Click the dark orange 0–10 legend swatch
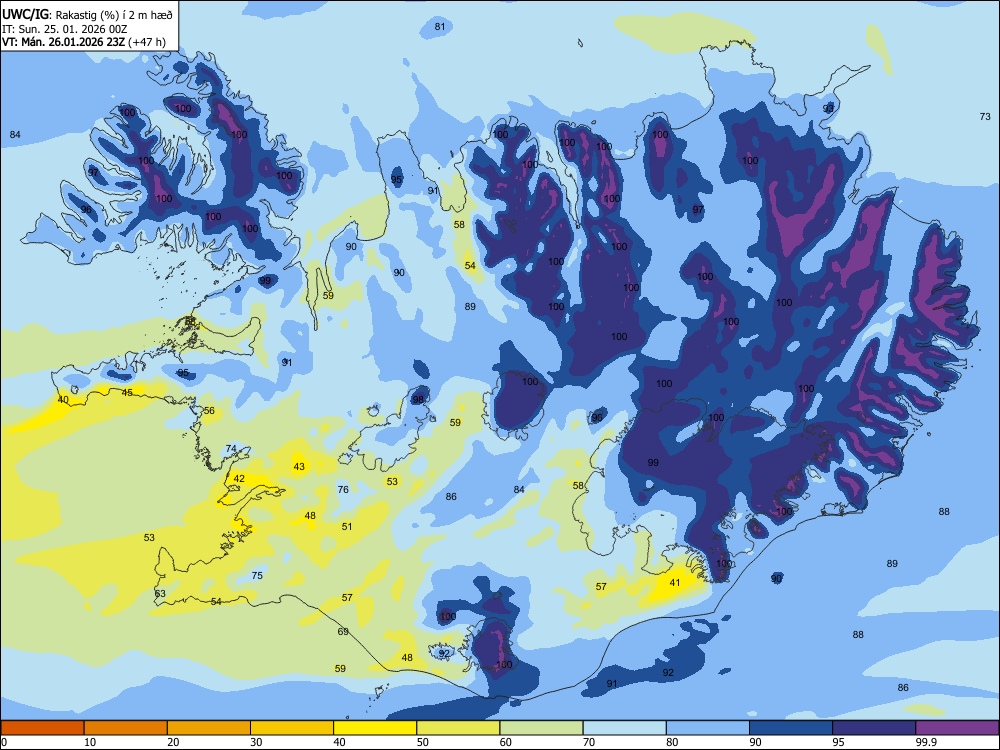Image resolution: width=1000 pixels, height=750 pixels. click(42, 728)
